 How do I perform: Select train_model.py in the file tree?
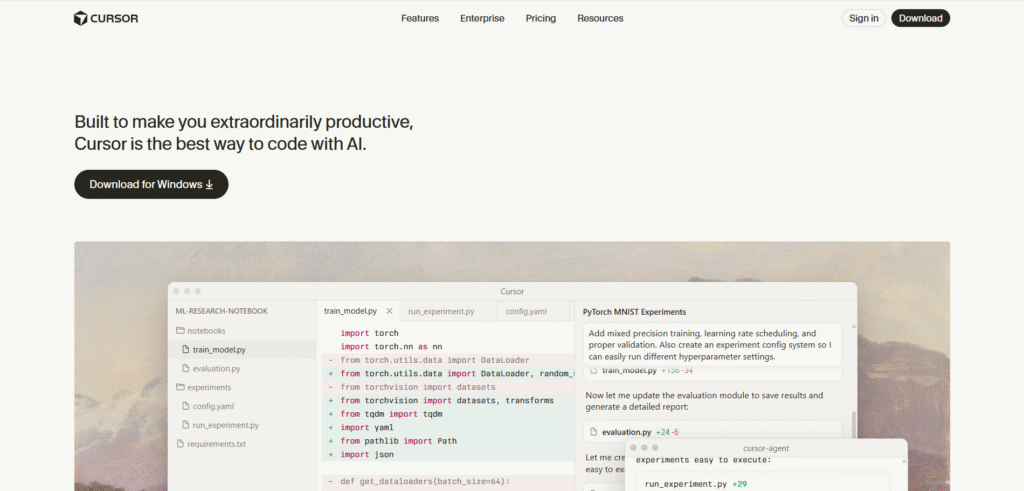pyautogui.click(x=219, y=350)
